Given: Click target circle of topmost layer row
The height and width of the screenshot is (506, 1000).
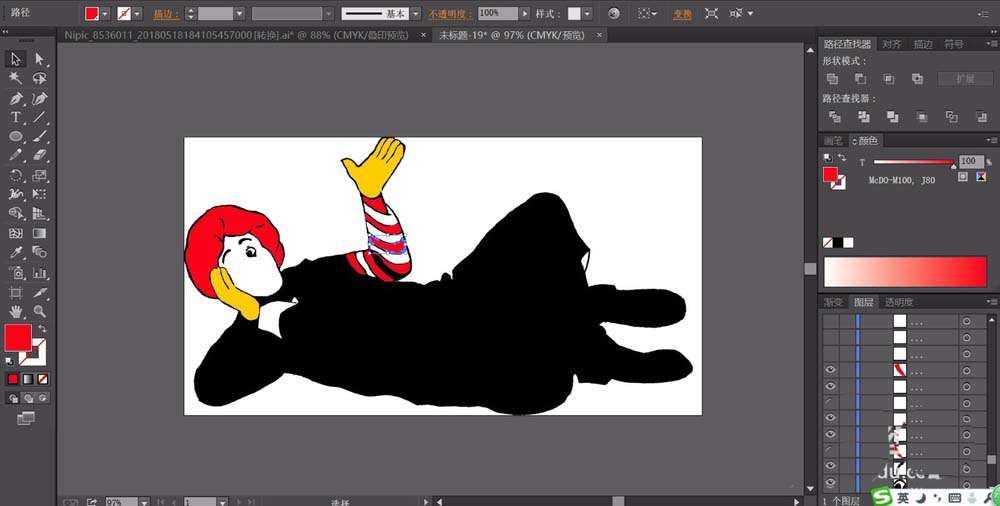Looking at the screenshot, I should pos(967,321).
